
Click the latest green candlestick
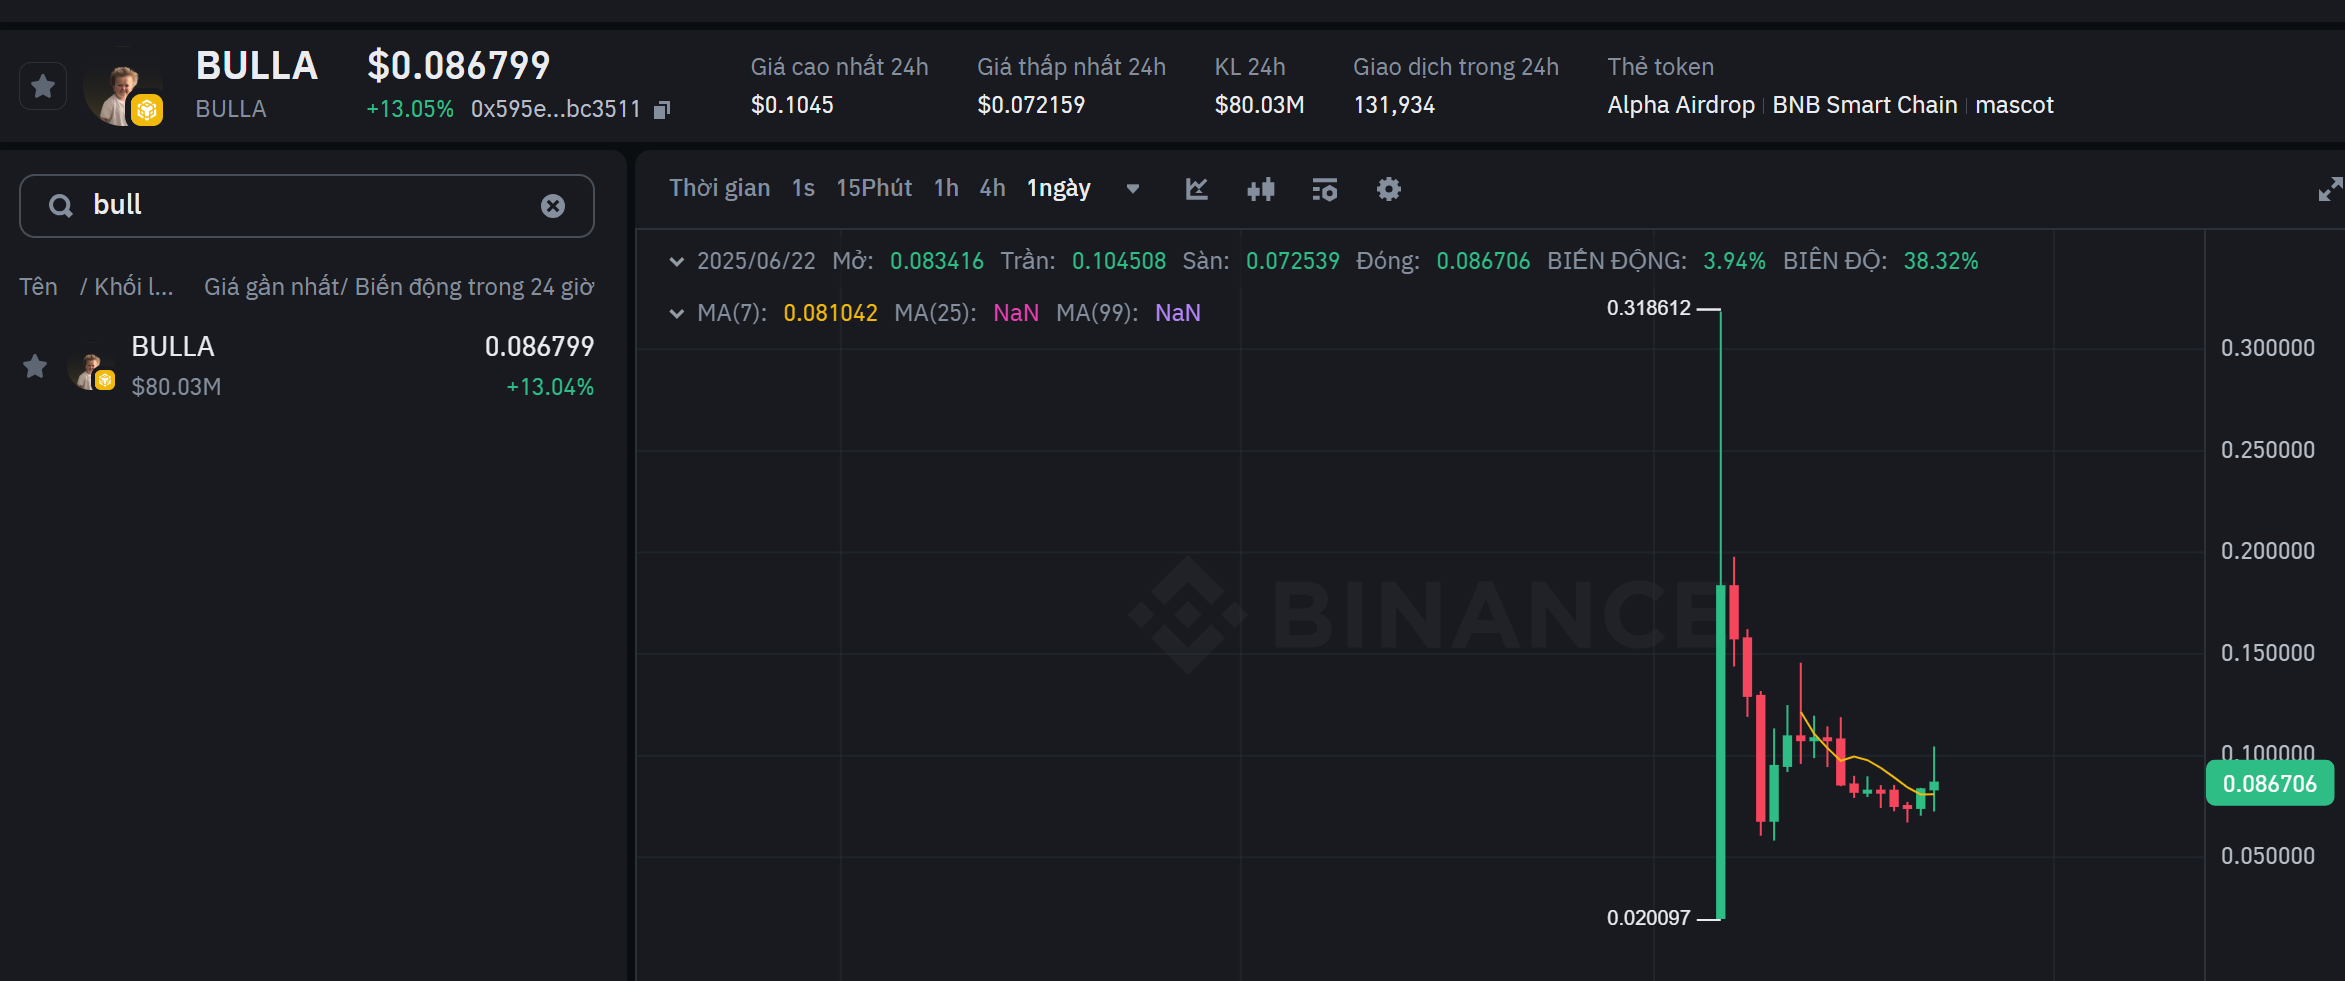pyautogui.click(x=1934, y=786)
